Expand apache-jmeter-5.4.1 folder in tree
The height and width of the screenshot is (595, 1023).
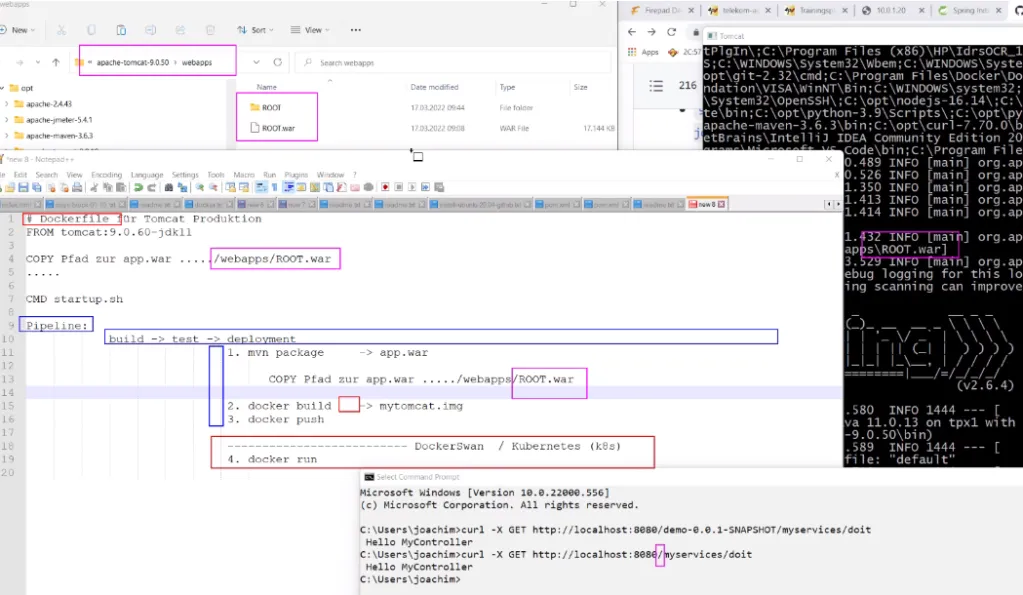pyautogui.click(x=7, y=120)
